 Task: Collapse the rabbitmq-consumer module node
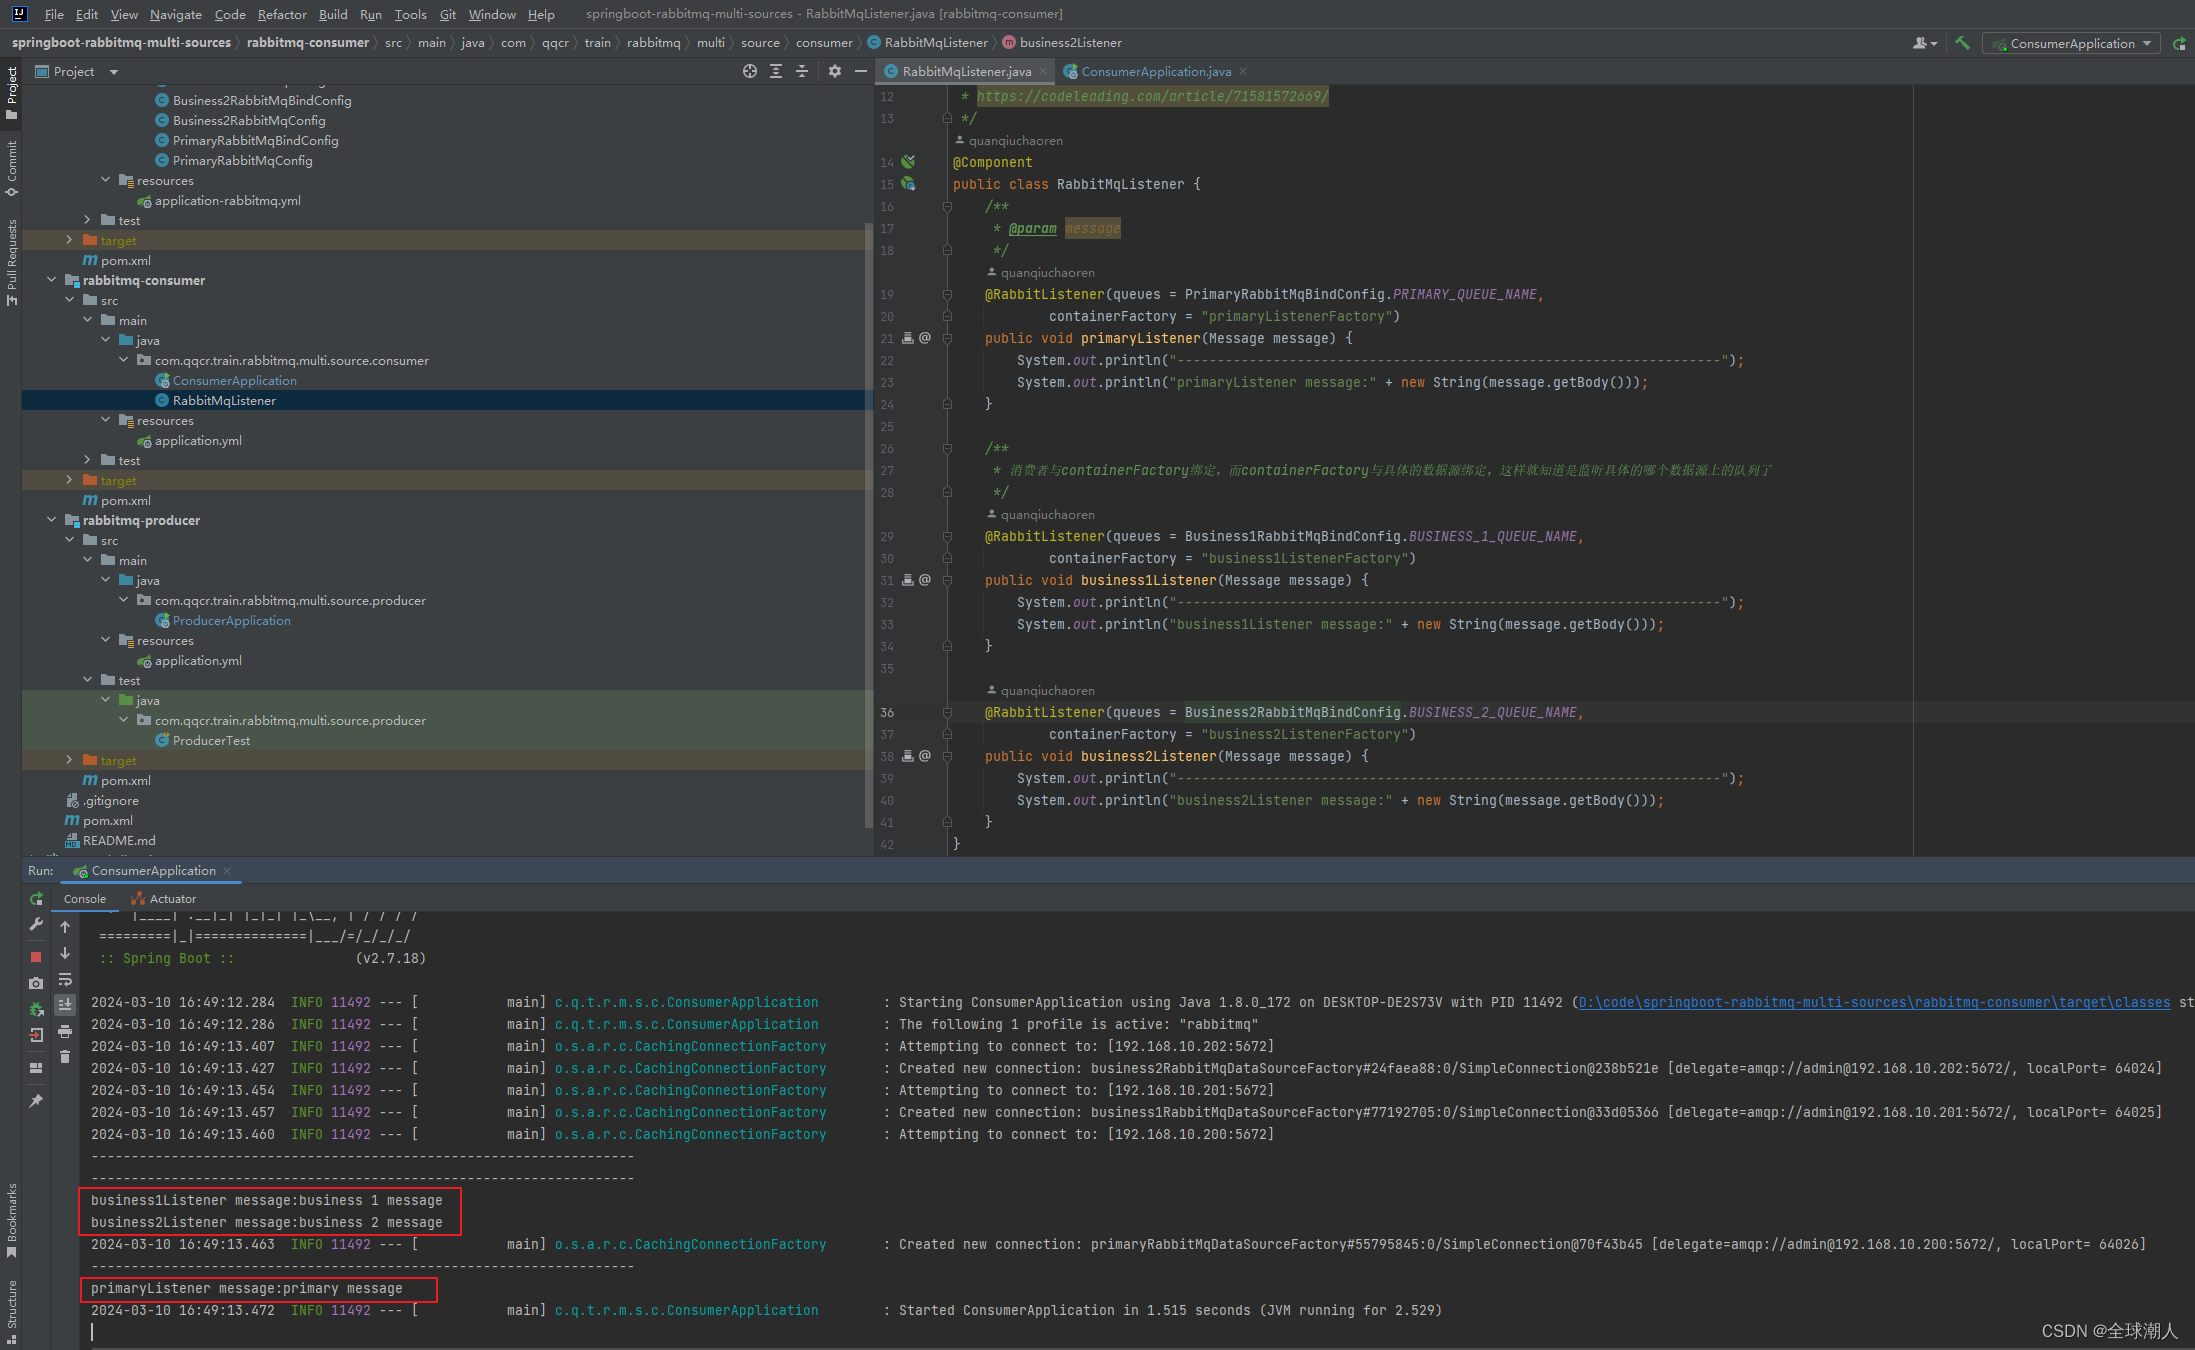51,280
